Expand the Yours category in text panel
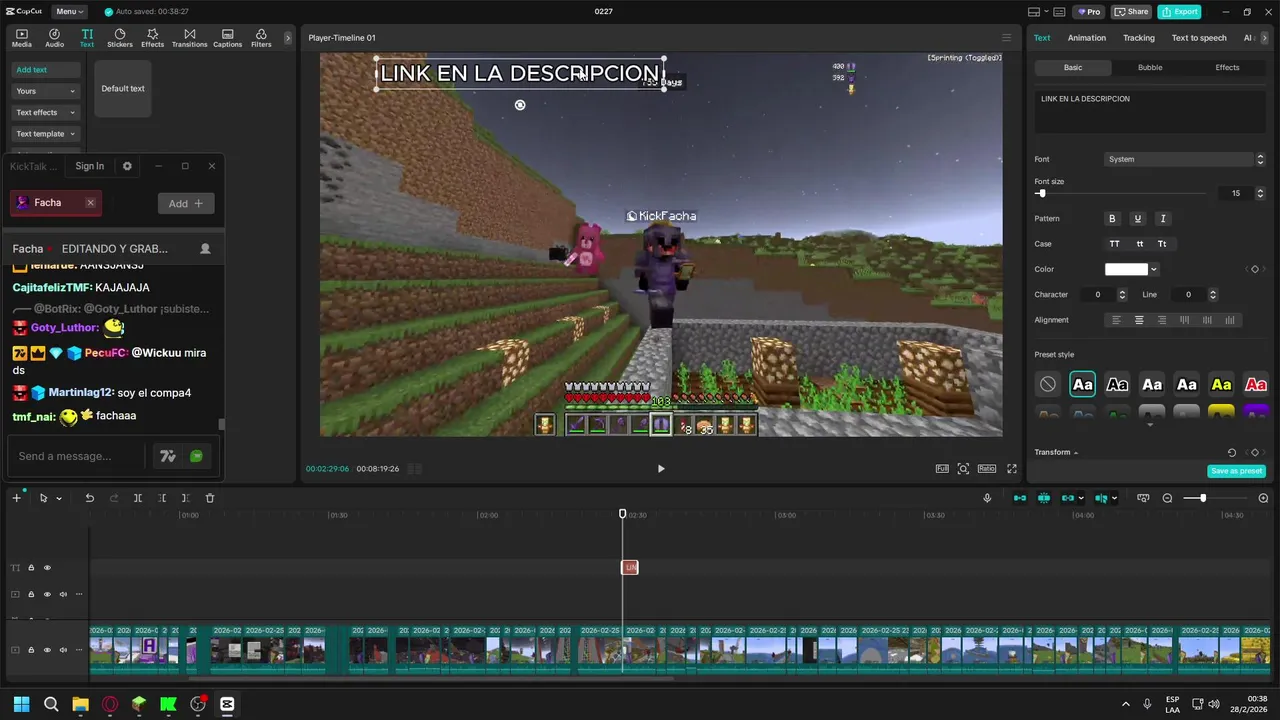This screenshot has width=1280, height=720. pos(45,91)
